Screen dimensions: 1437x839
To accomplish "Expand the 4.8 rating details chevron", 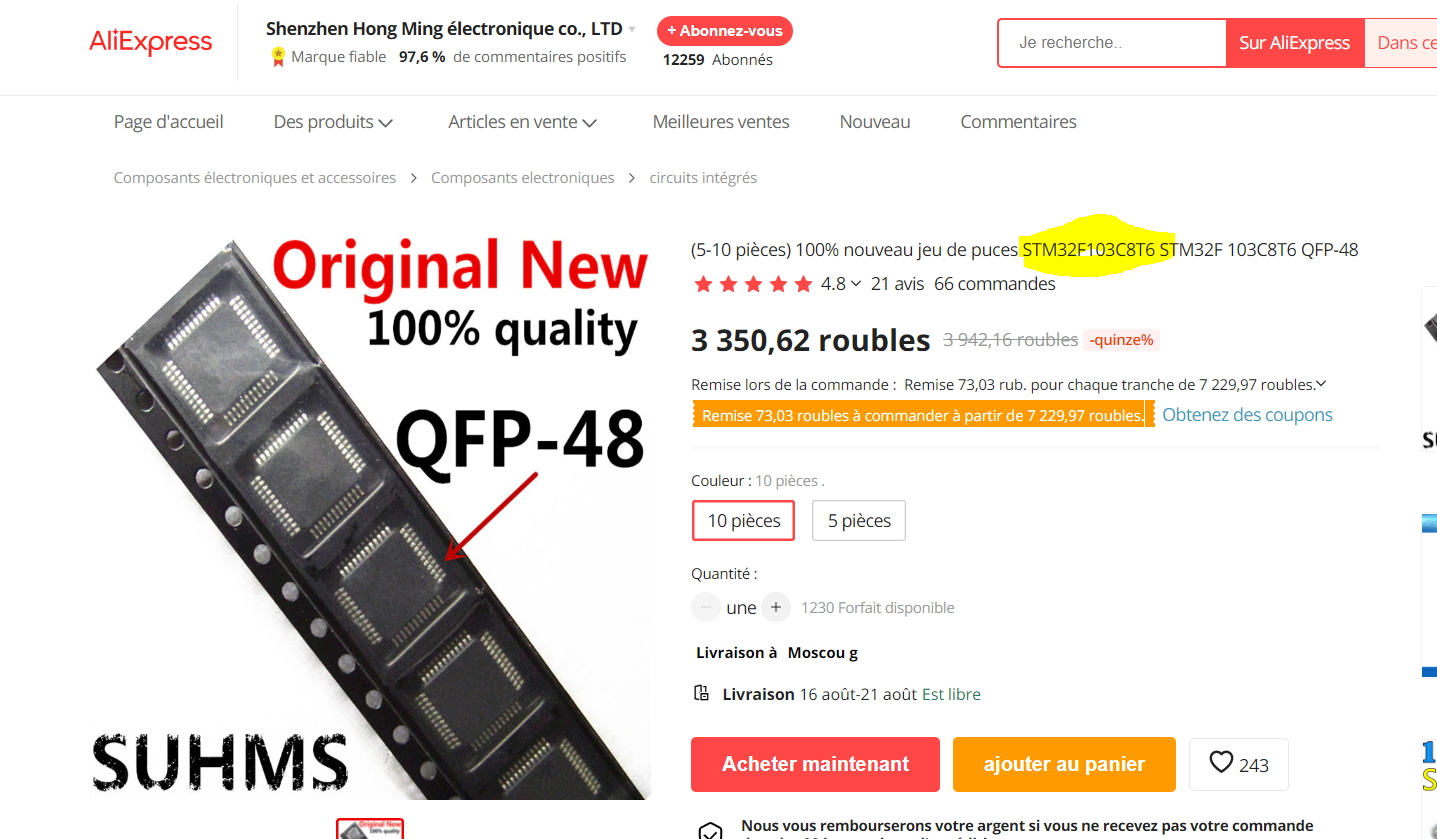I will pos(856,284).
